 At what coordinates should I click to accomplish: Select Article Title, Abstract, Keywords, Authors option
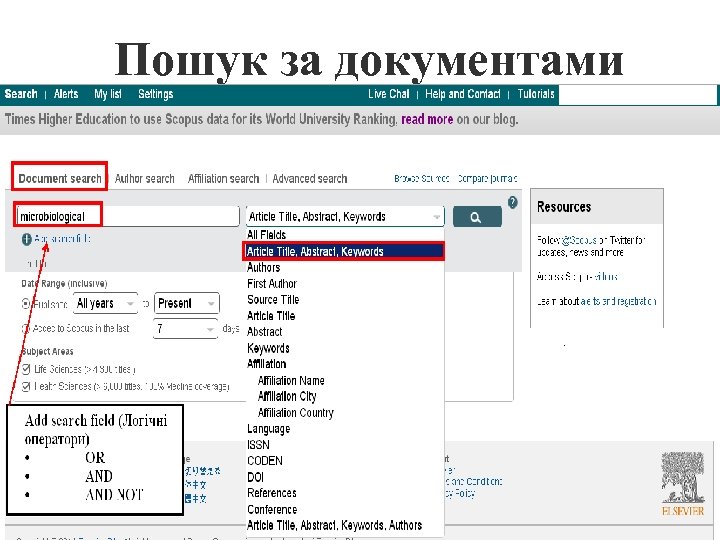pyautogui.click(x=334, y=525)
